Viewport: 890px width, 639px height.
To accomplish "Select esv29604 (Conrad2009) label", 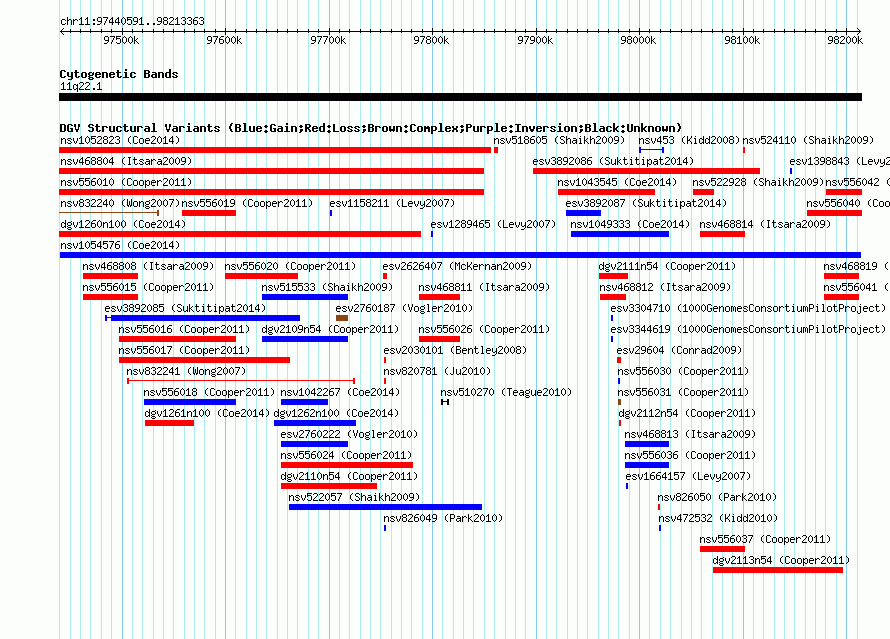I will tap(679, 350).
